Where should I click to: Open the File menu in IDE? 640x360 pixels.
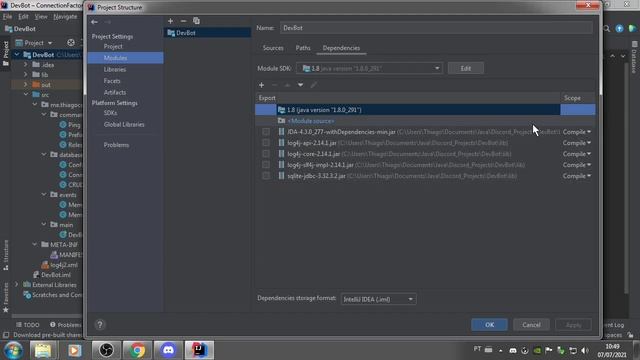pyautogui.click(x=7, y=17)
